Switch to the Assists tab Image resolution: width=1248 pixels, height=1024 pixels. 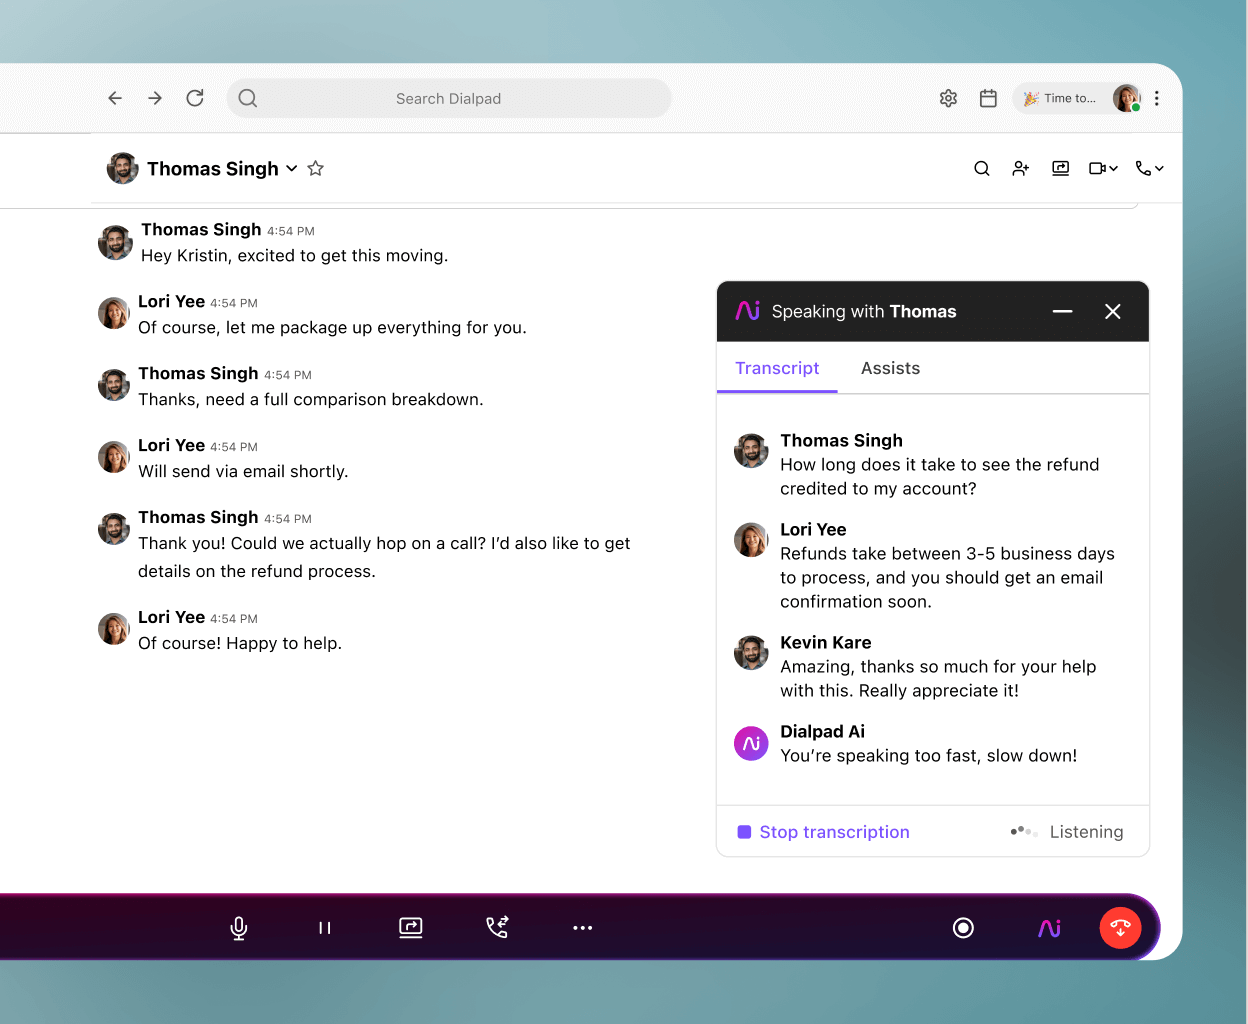(x=890, y=368)
